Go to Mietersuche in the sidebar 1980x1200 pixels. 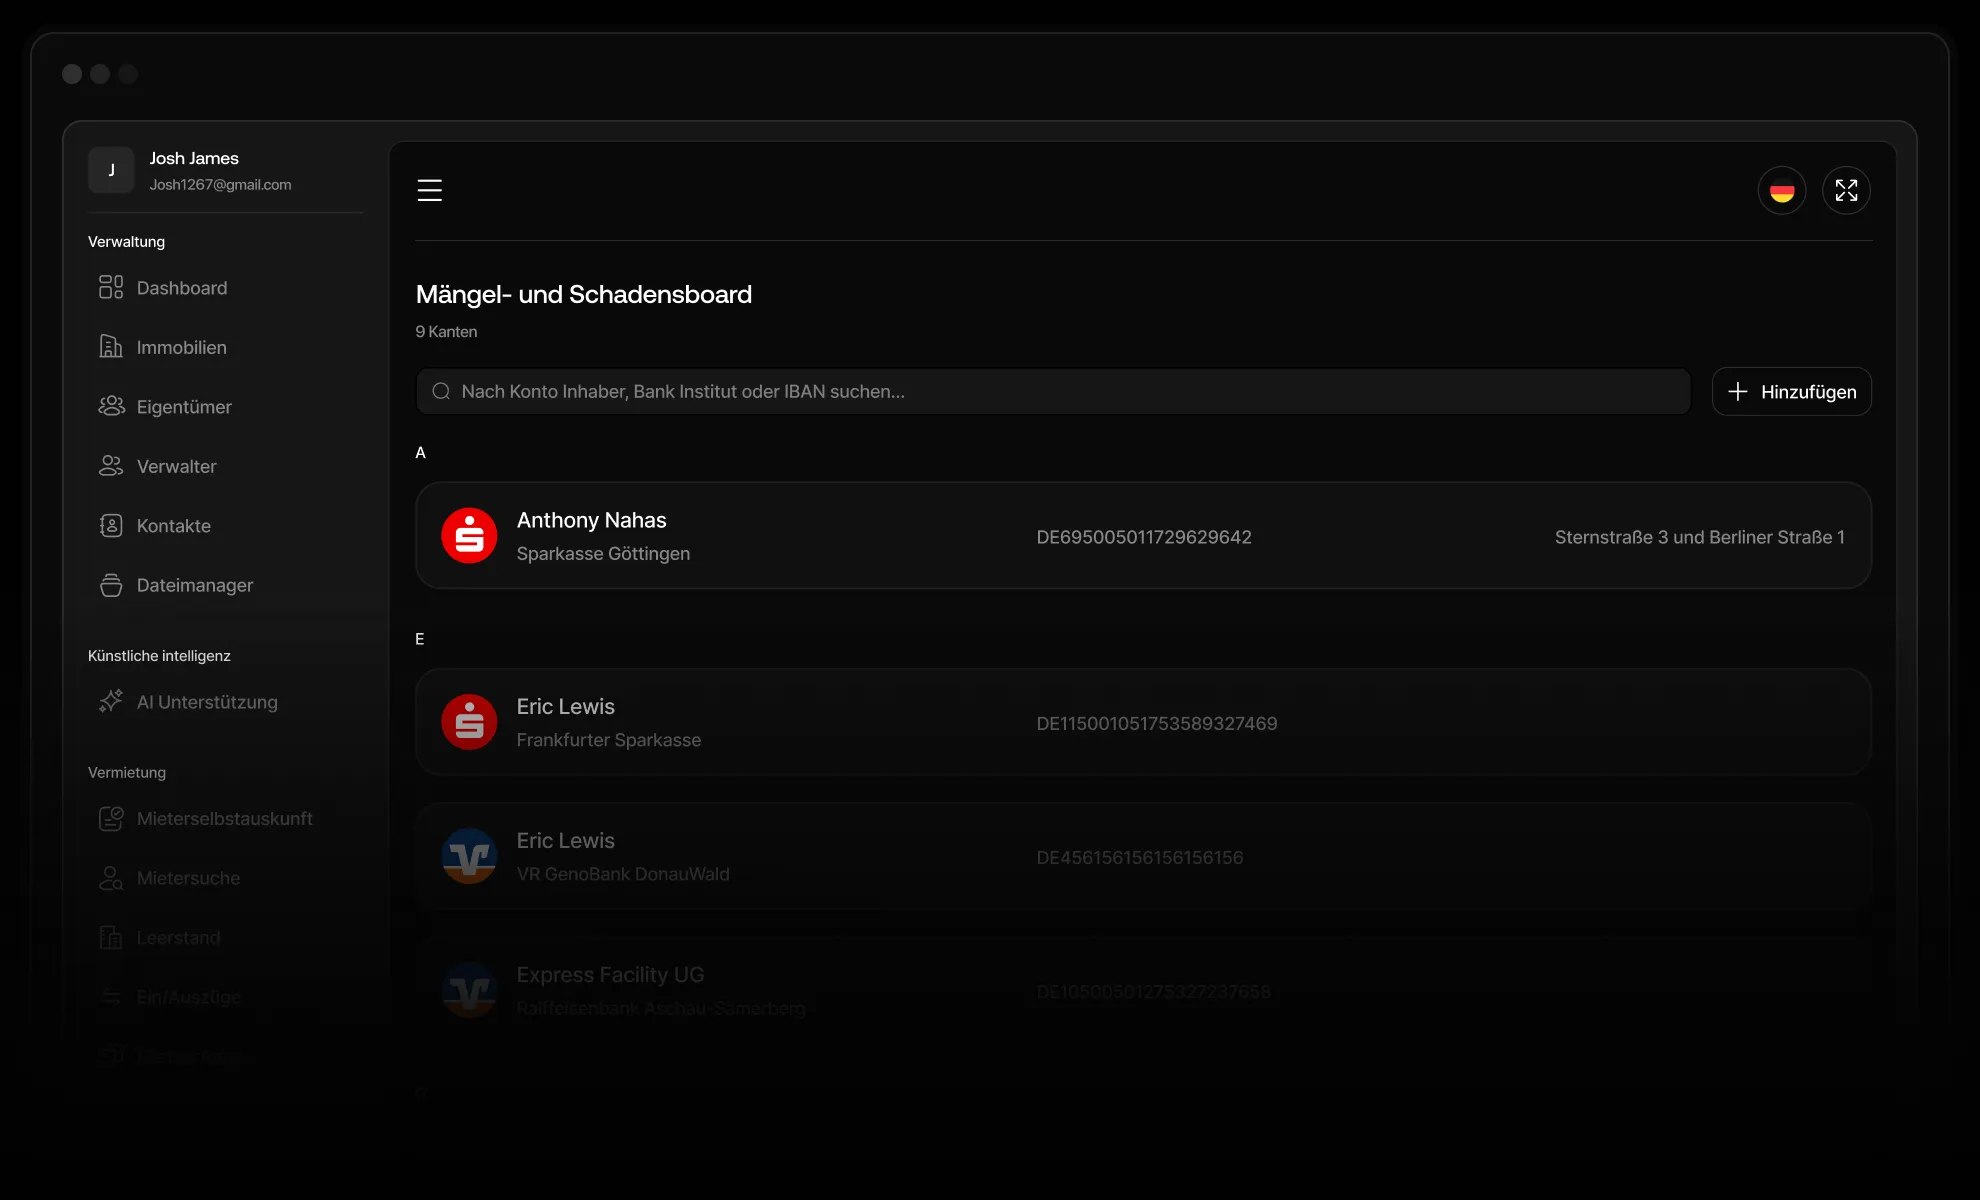(188, 878)
